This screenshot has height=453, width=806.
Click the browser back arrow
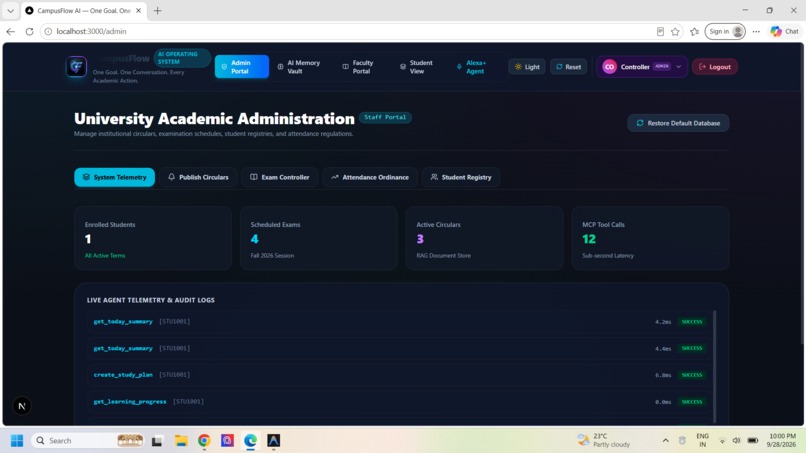point(10,31)
